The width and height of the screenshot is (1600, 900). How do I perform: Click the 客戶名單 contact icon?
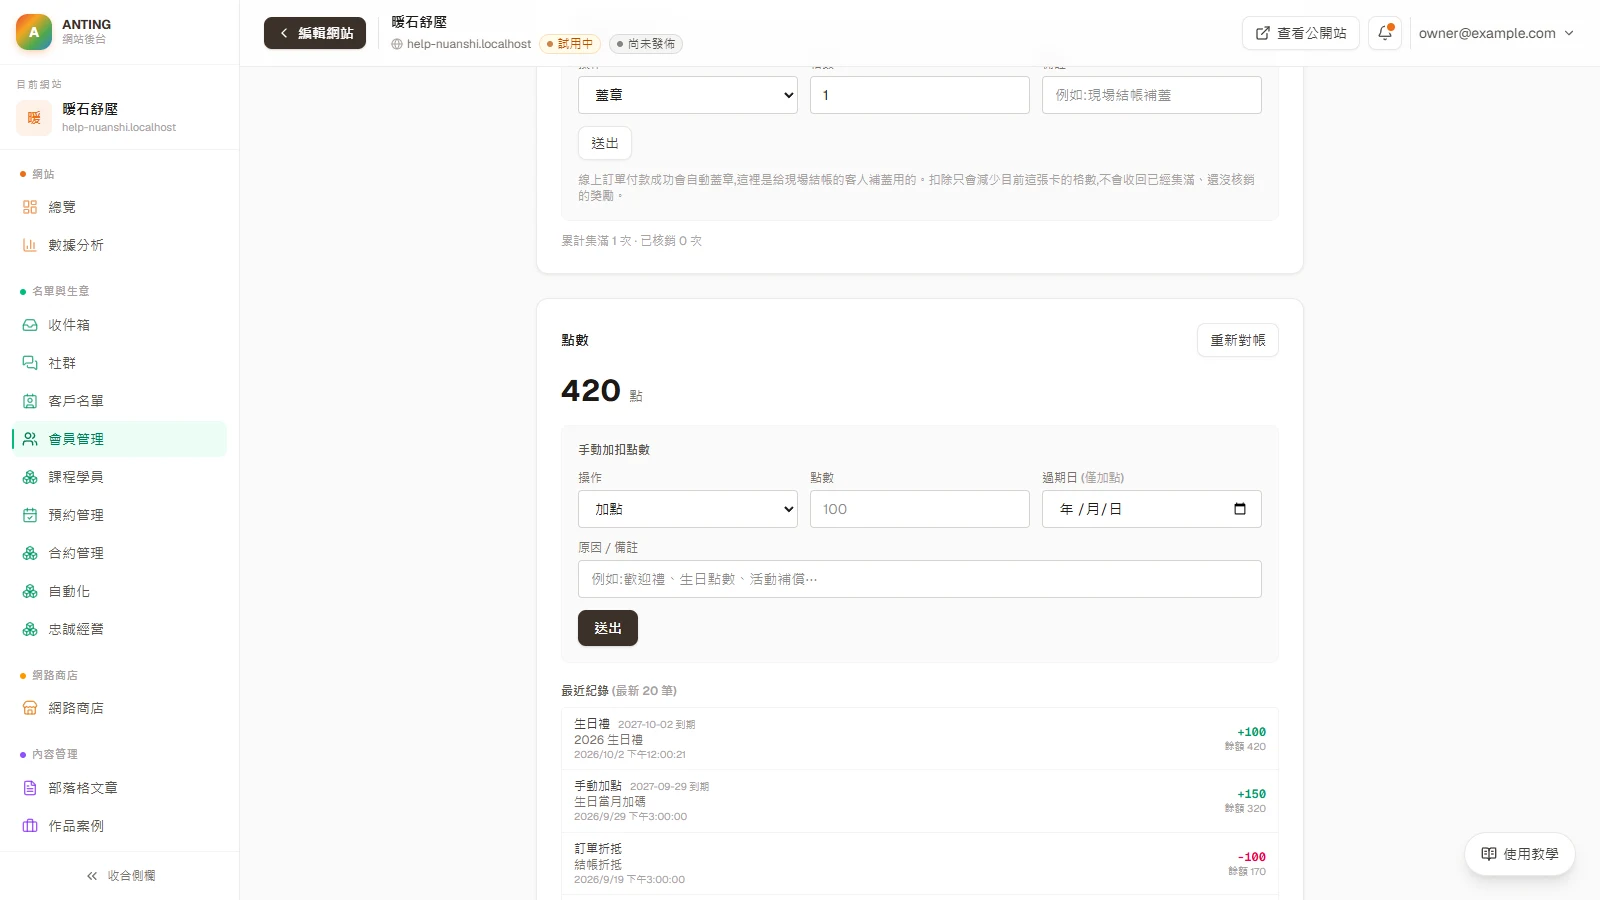[x=30, y=401]
